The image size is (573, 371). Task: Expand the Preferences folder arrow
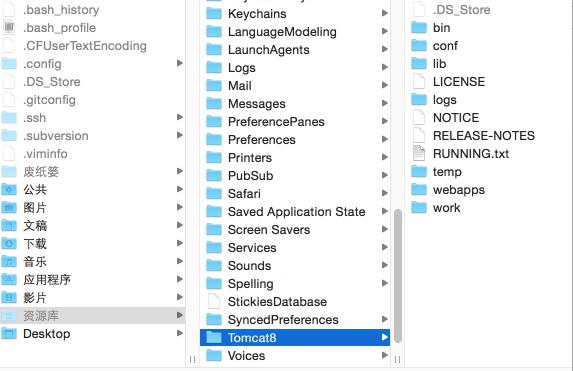pyautogui.click(x=384, y=139)
